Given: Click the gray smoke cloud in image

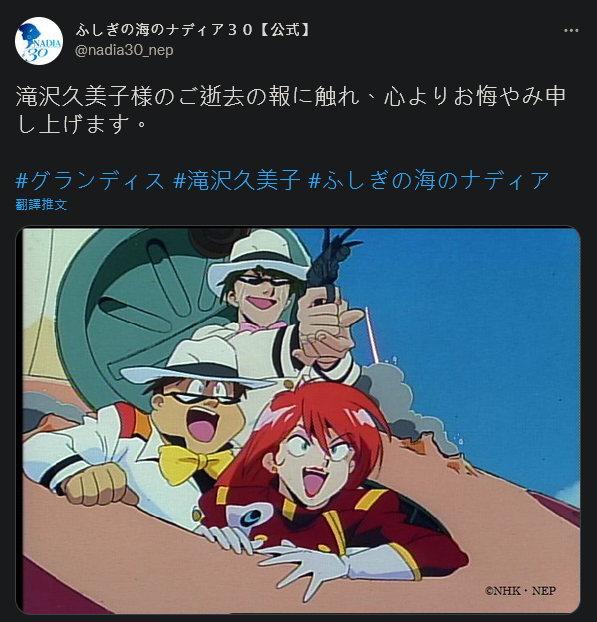Looking at the screenshot, I should (x=401, y=405).
